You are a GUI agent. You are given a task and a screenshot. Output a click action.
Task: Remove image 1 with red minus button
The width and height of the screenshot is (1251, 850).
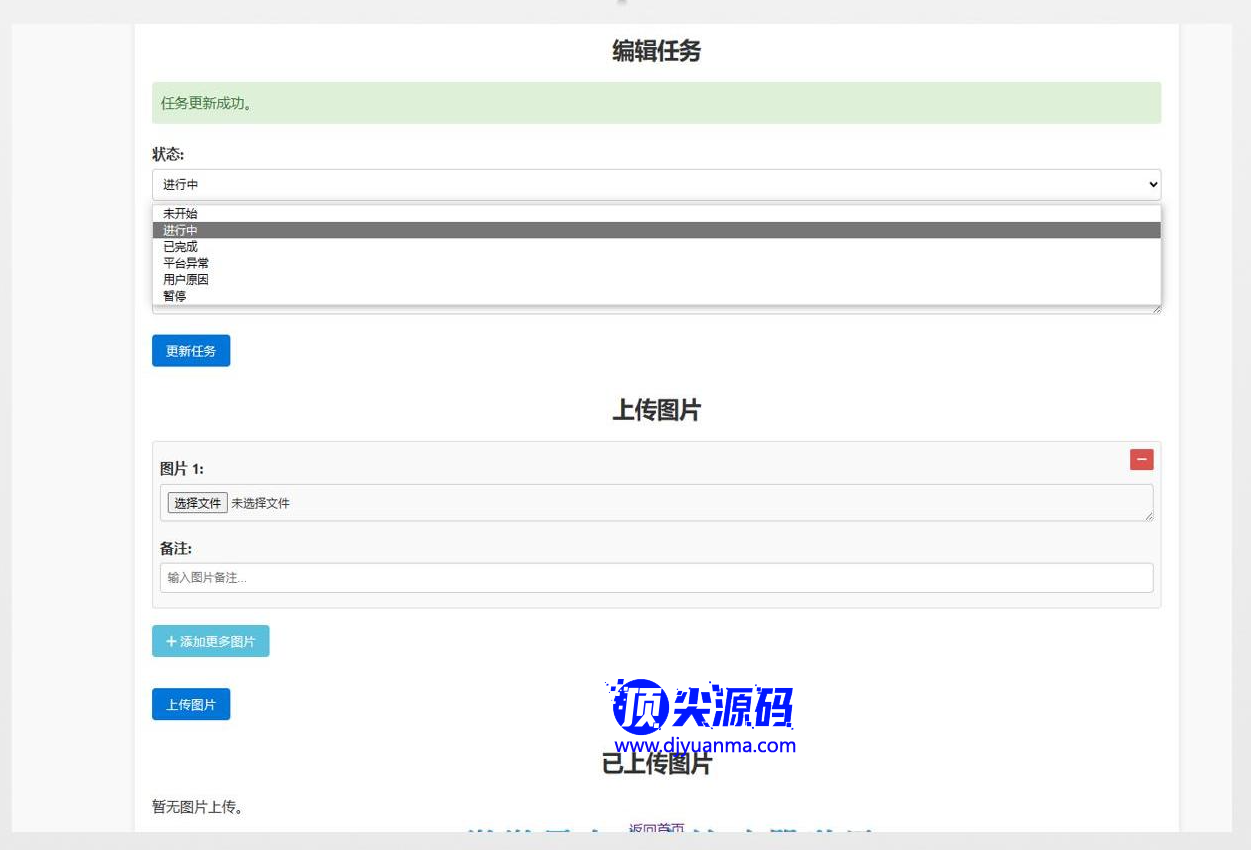(1141, 459)
